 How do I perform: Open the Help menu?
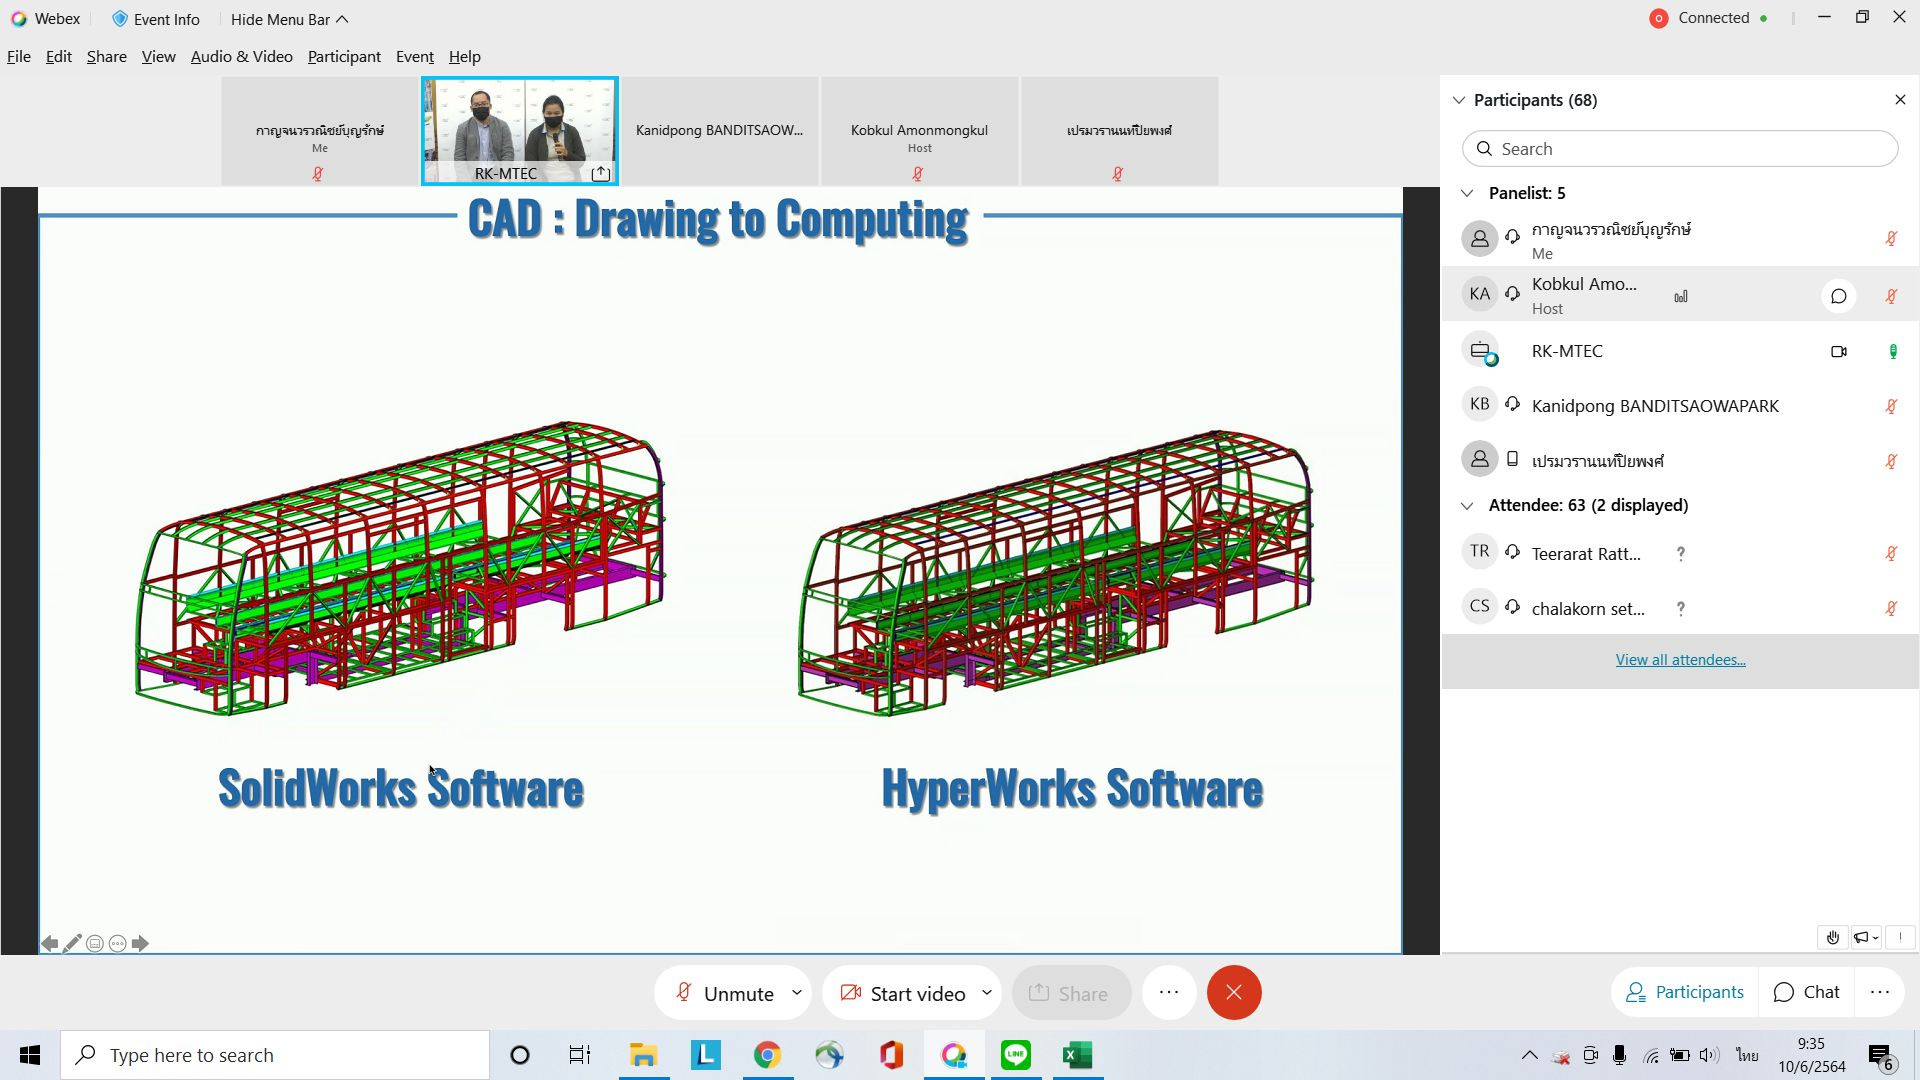coord(465,57)
